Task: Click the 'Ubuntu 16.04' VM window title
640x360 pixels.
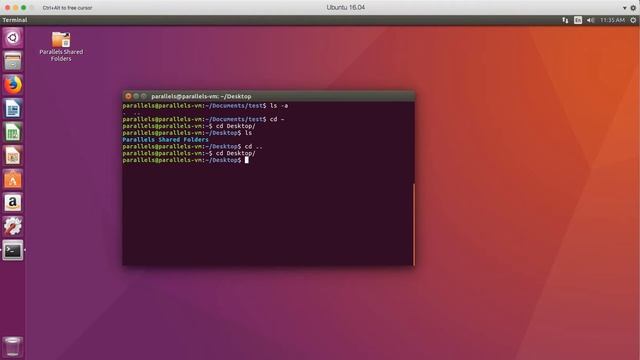Action: pos(346,8)
